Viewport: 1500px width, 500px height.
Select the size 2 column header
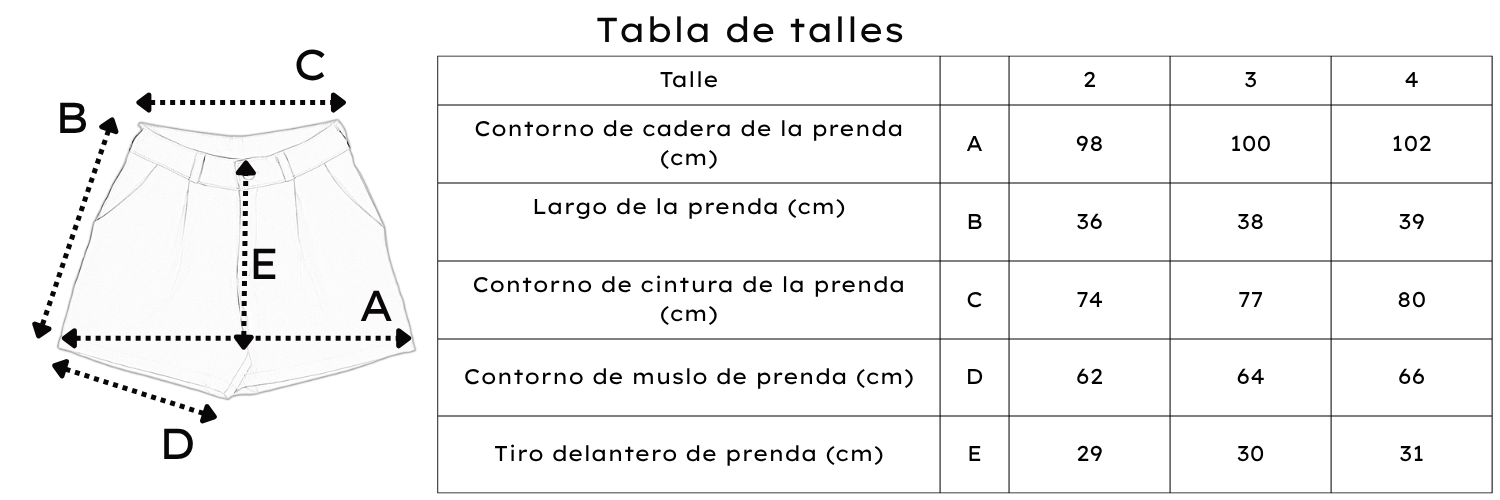(1089, 80)
